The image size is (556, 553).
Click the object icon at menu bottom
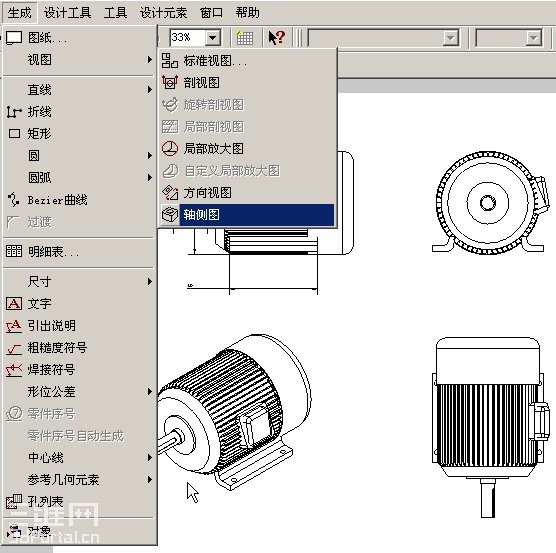[x=15, y=531]
